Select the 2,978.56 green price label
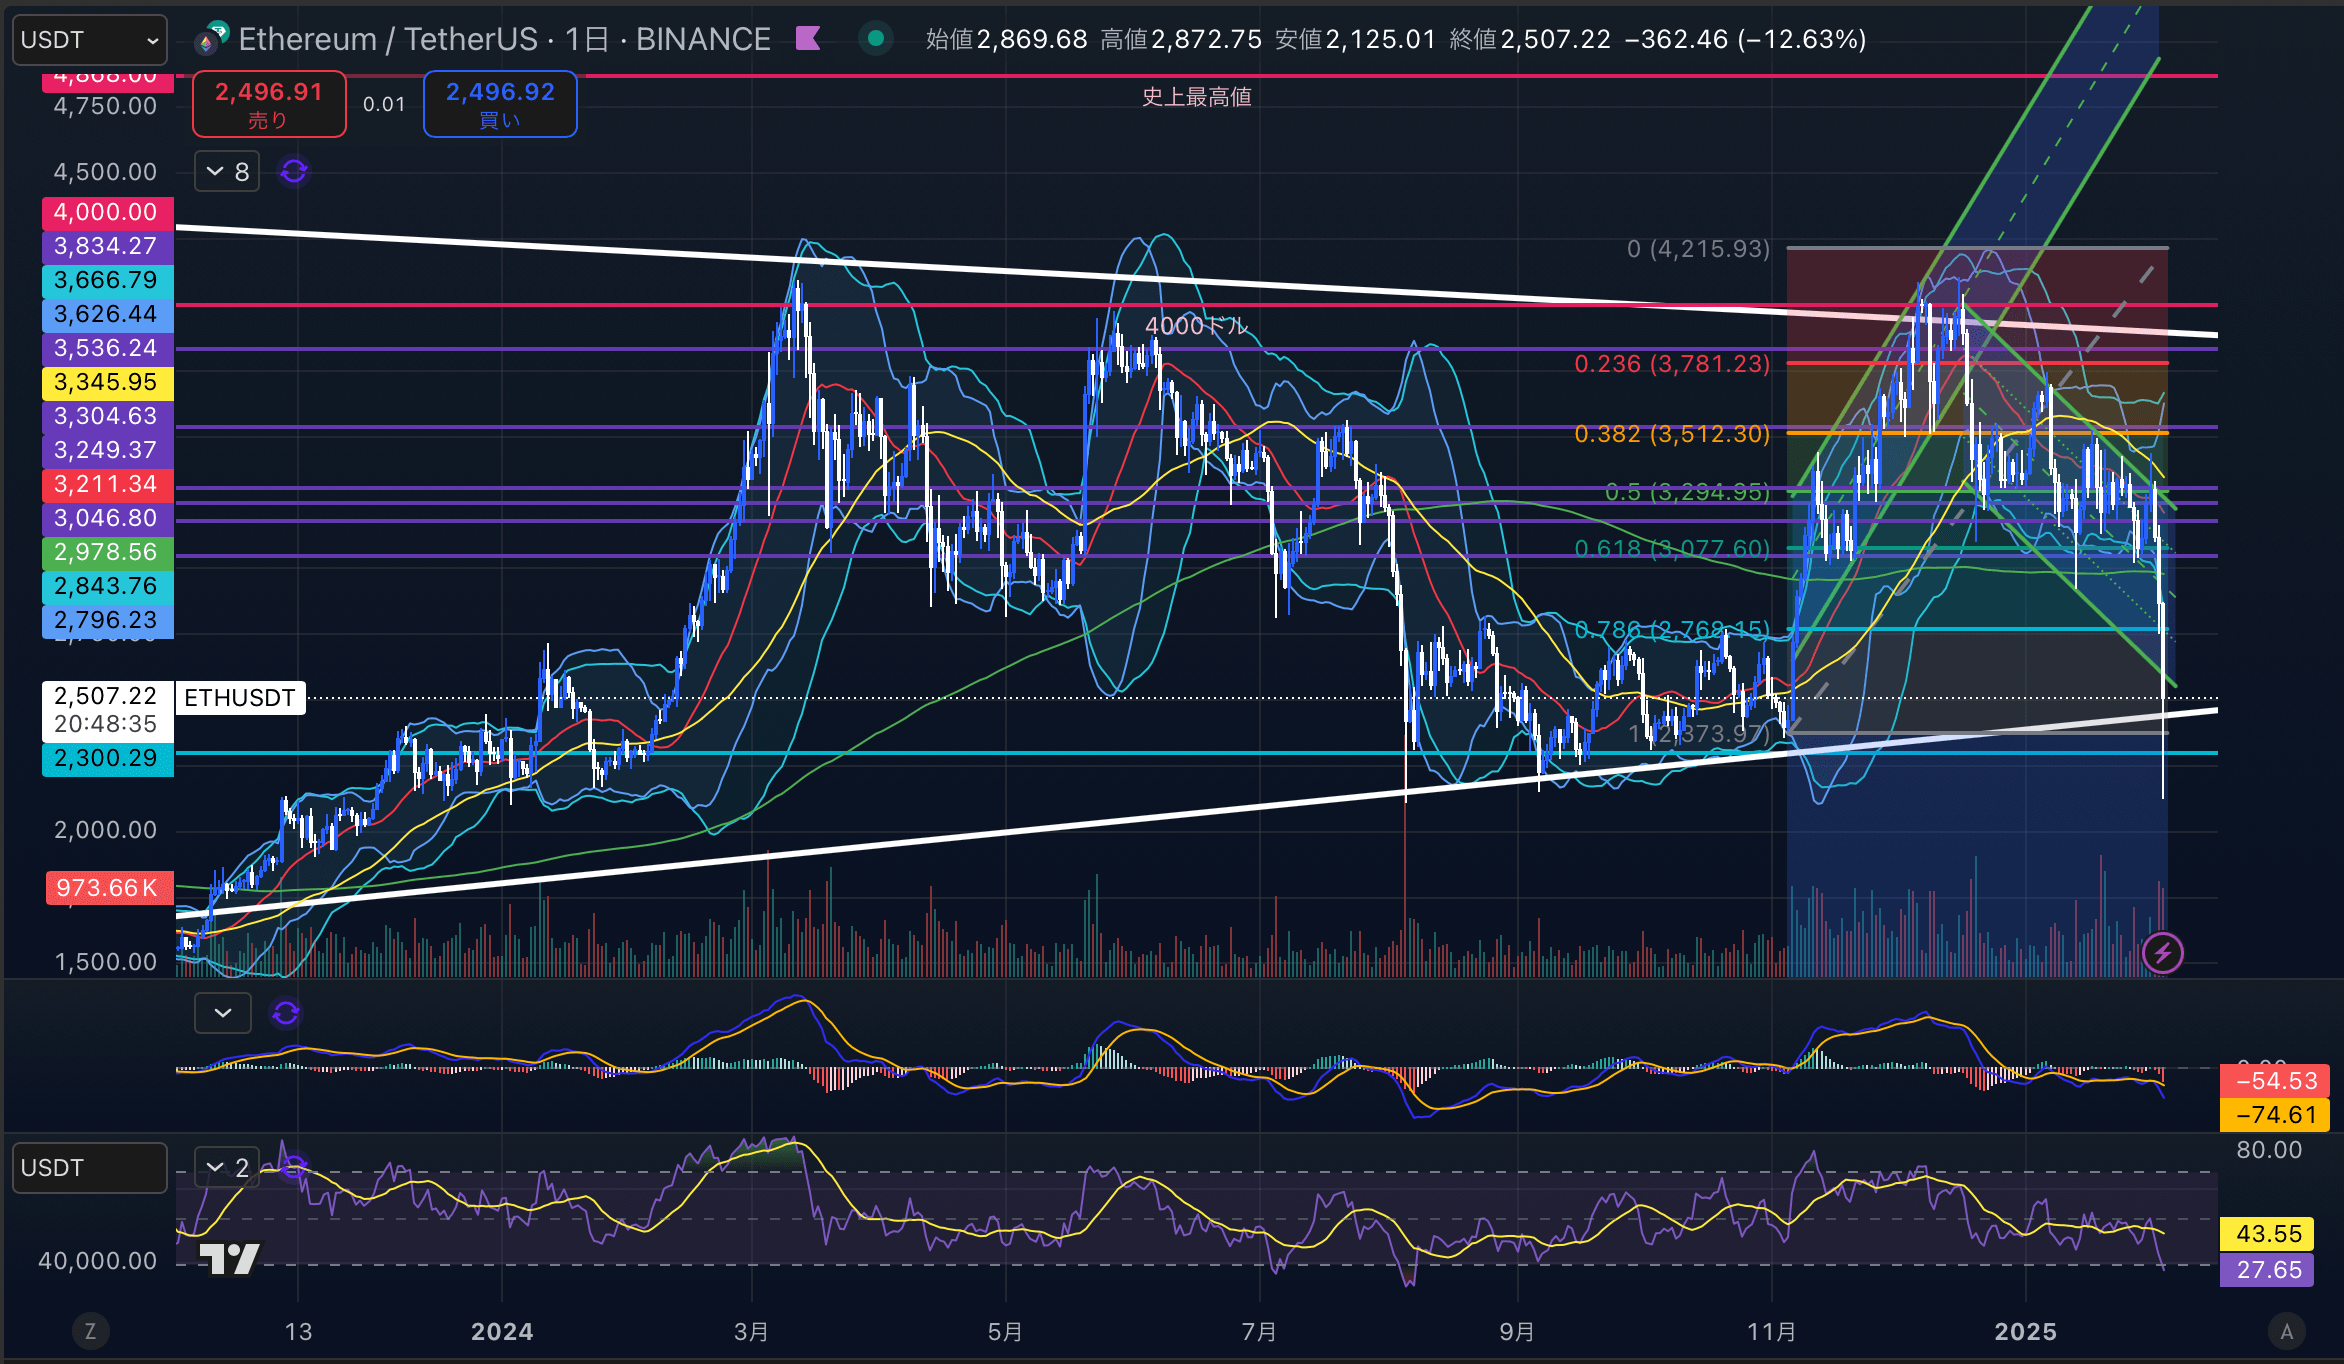2344x1364 pixels. (x=107, y=552)
